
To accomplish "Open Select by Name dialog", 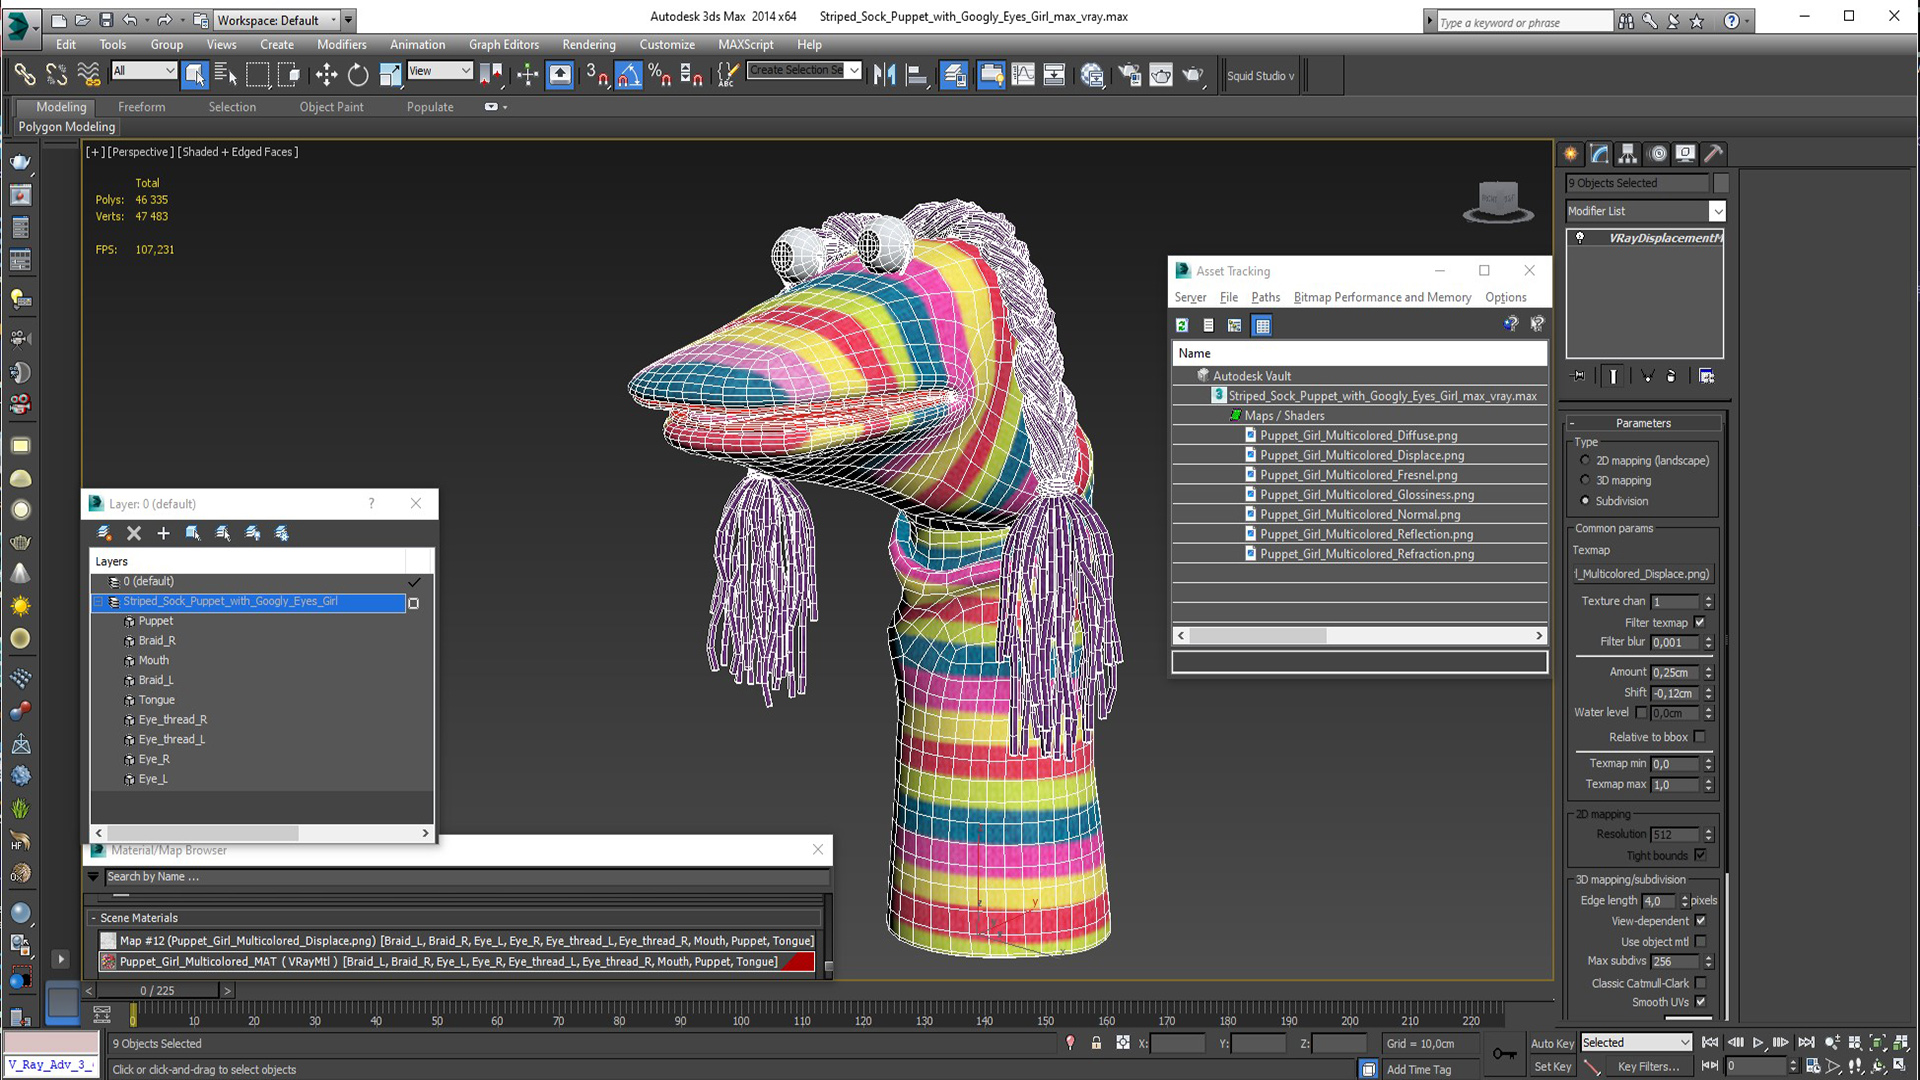I will (226, 75).
